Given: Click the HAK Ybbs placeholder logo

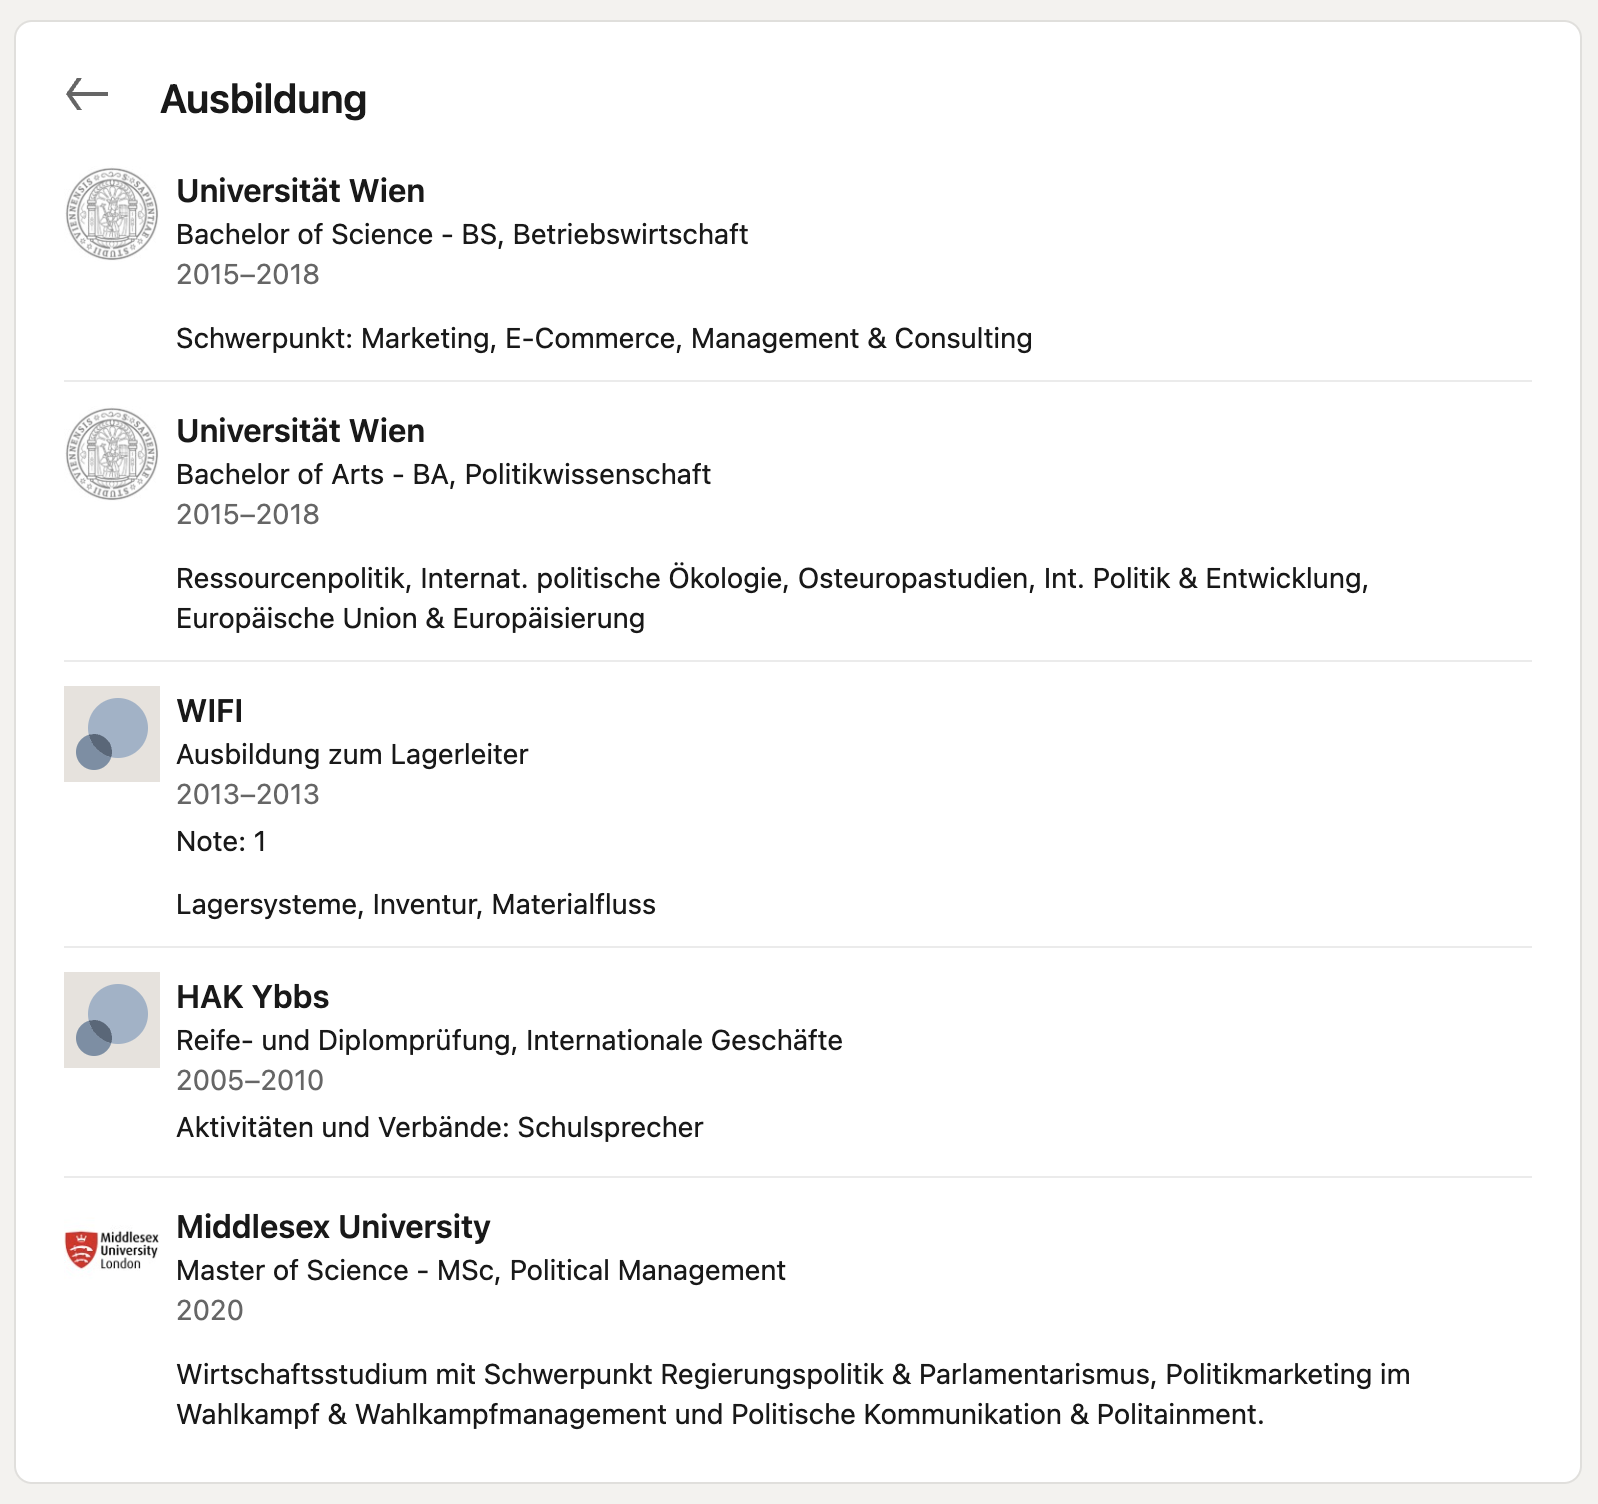Looking at the screenshot, I should click(112, 1020).
